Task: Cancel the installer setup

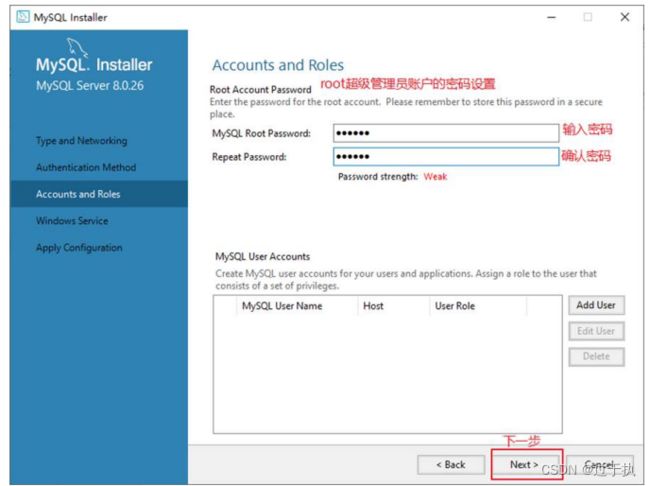Action: (599, 465)
